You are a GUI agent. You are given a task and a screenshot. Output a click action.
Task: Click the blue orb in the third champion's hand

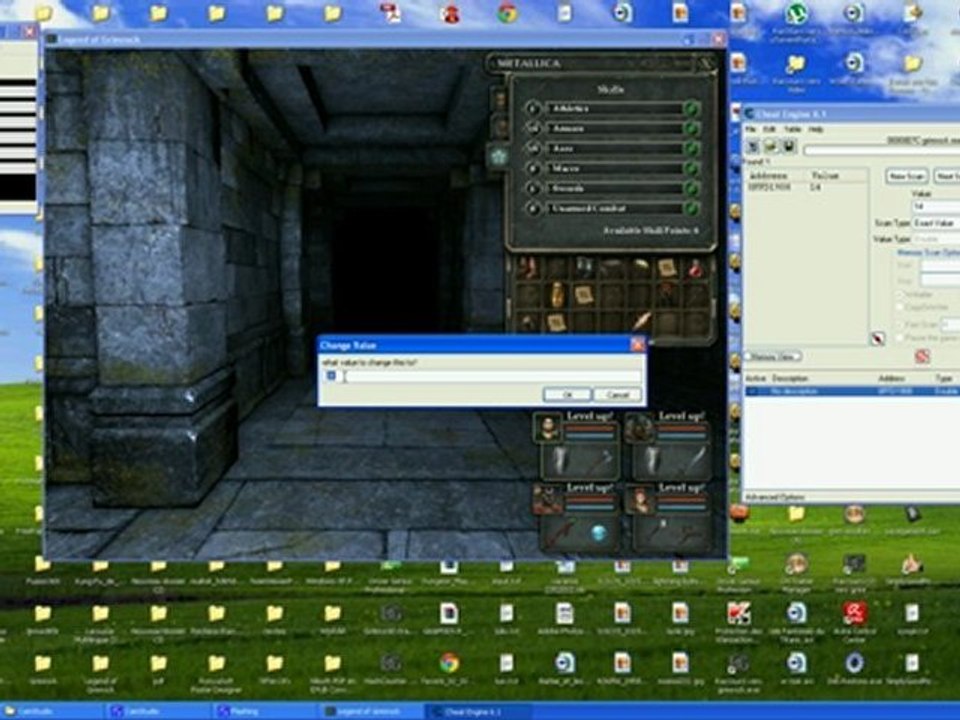coord(599,533)
